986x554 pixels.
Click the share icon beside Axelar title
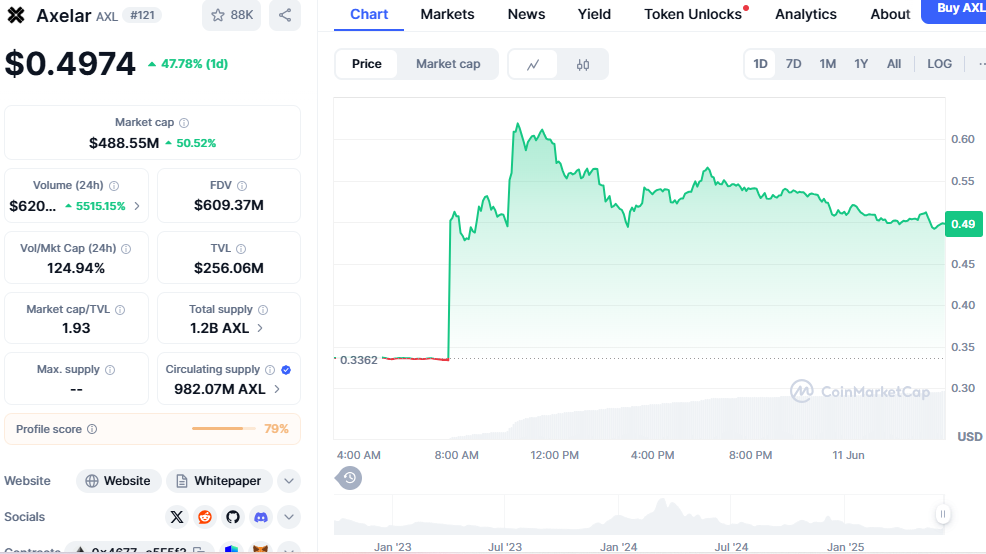(285, 15)
